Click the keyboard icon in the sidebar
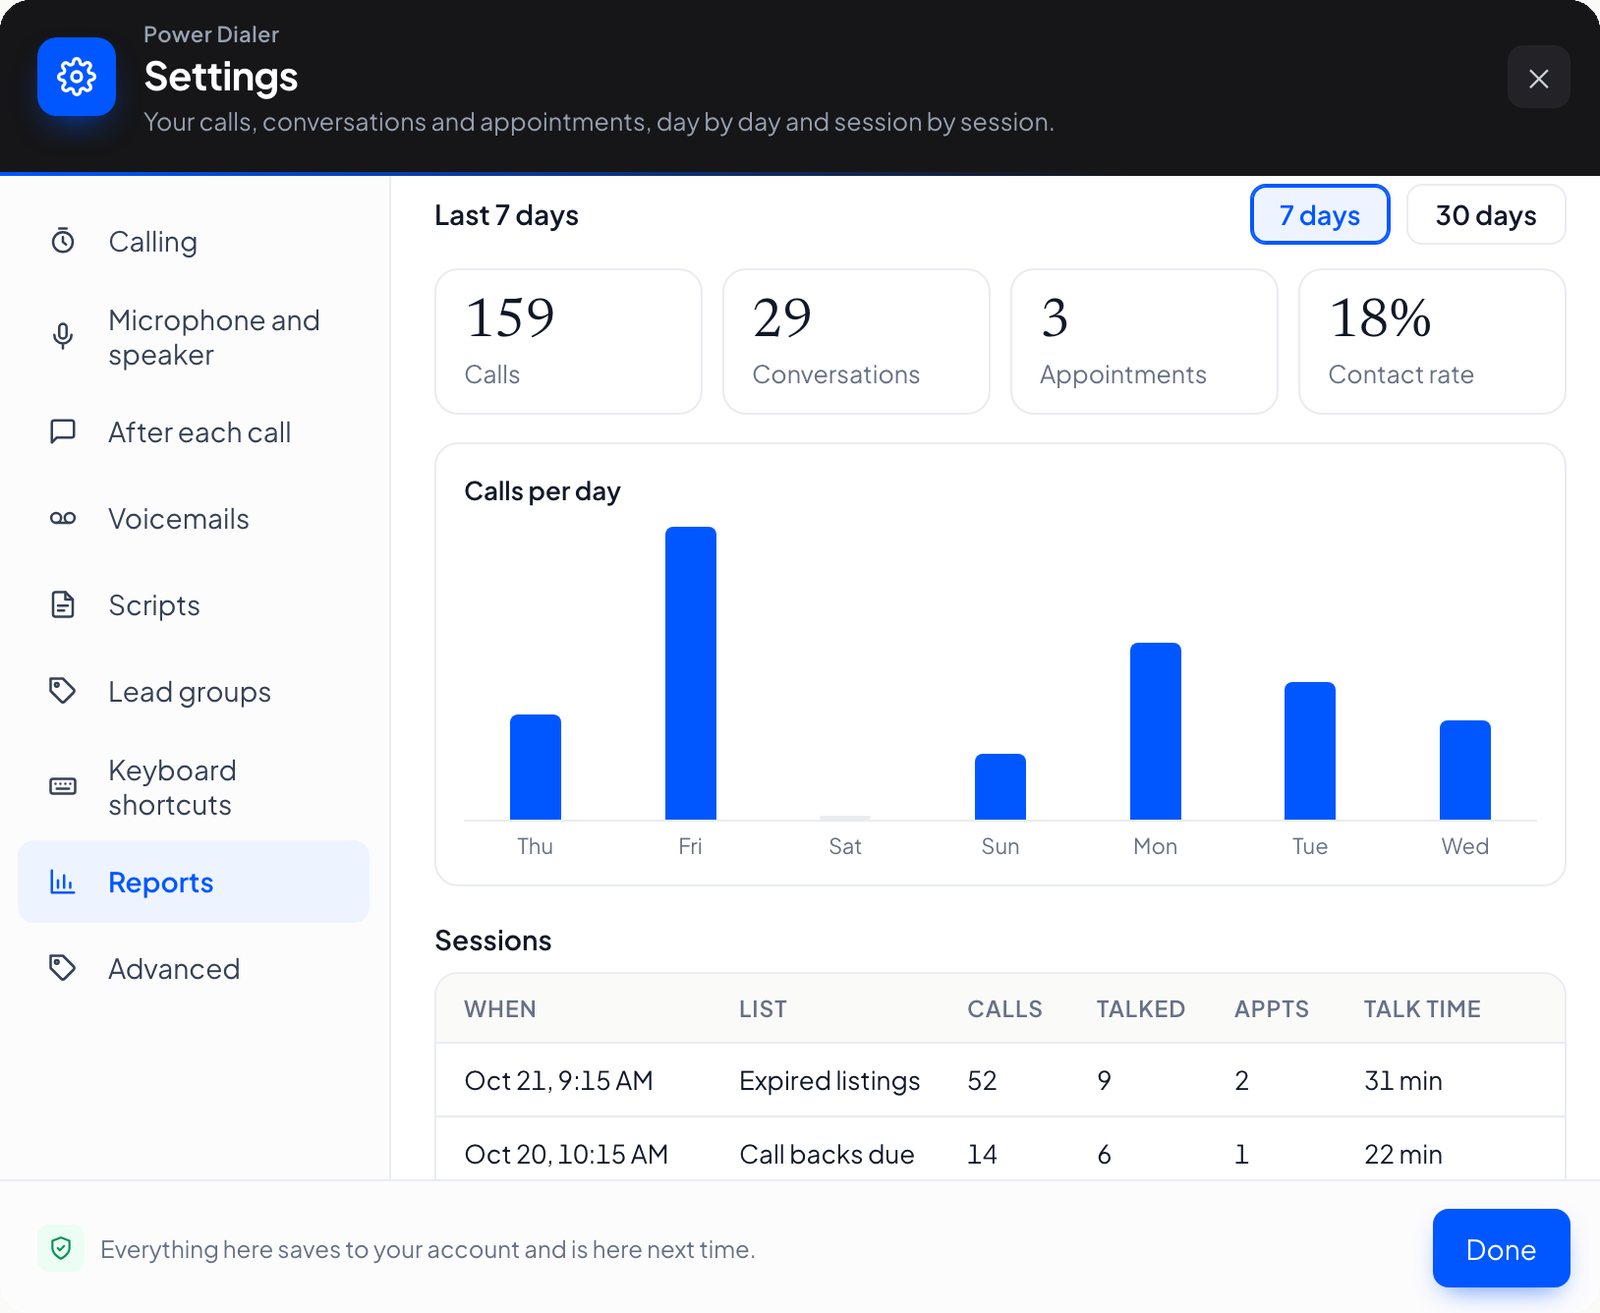 pos(63,787)
